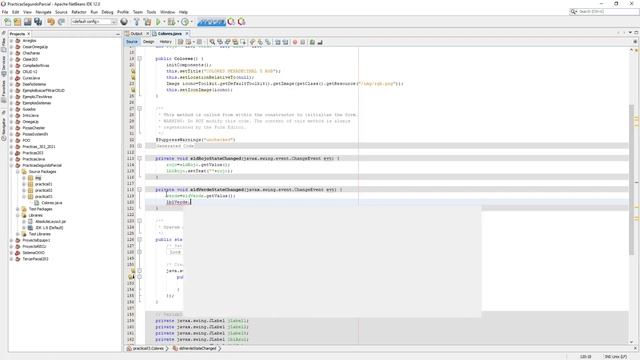Open the Navigate menu
The height and width of the screenshot is (360, 640).
click(43, 12)
